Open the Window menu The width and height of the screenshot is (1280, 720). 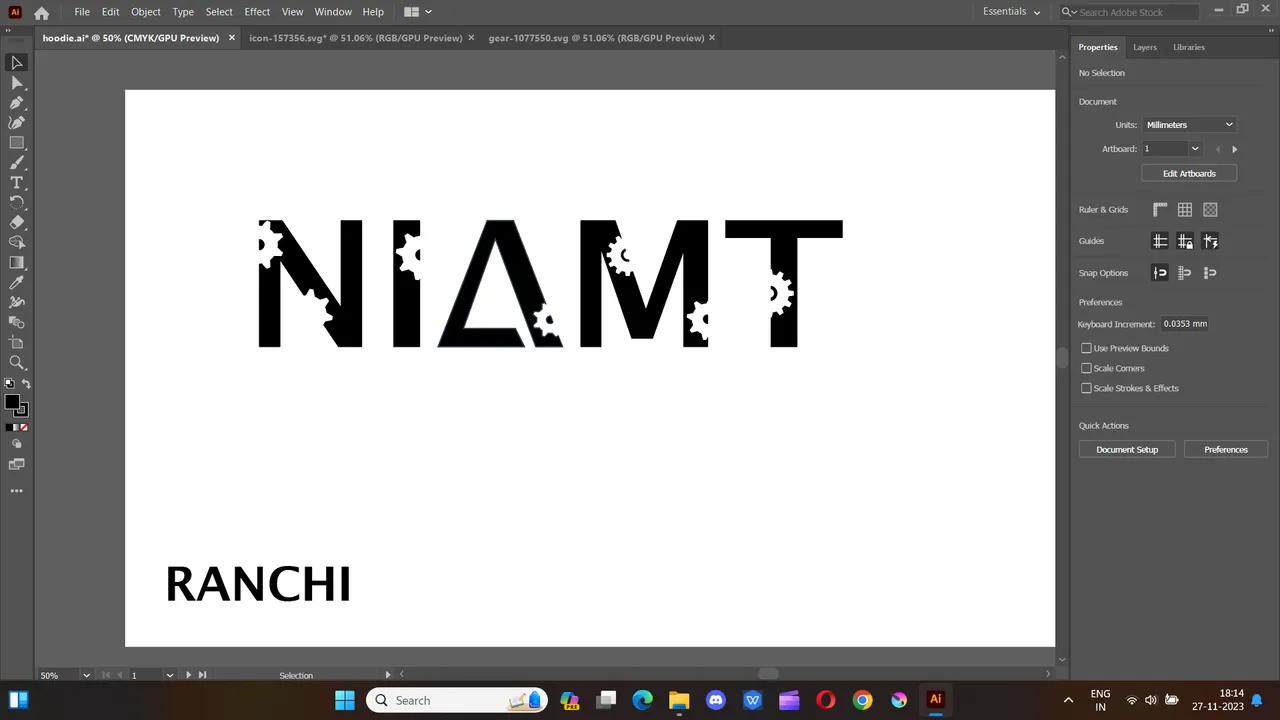[333, 12]
